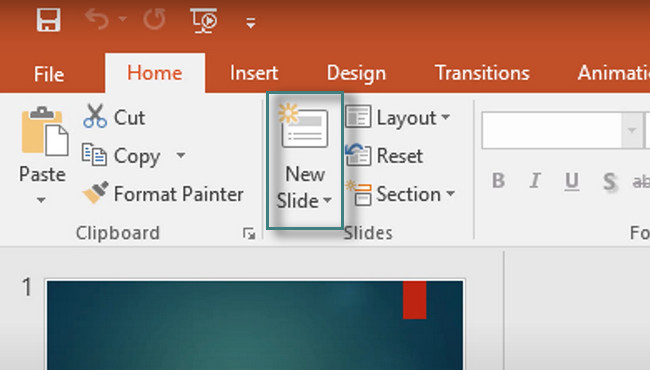The height and width of the screenshot is (370, 650).
Task: Click into the font name box
Action: tap(551, 130)
